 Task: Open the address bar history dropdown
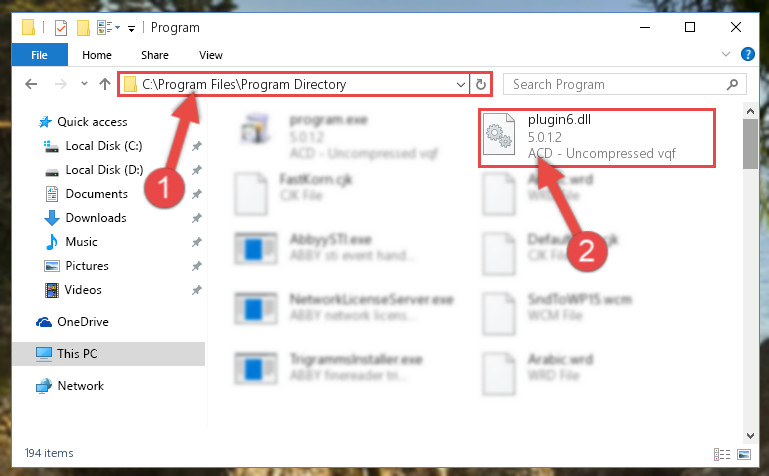click(x=461, y=85)
